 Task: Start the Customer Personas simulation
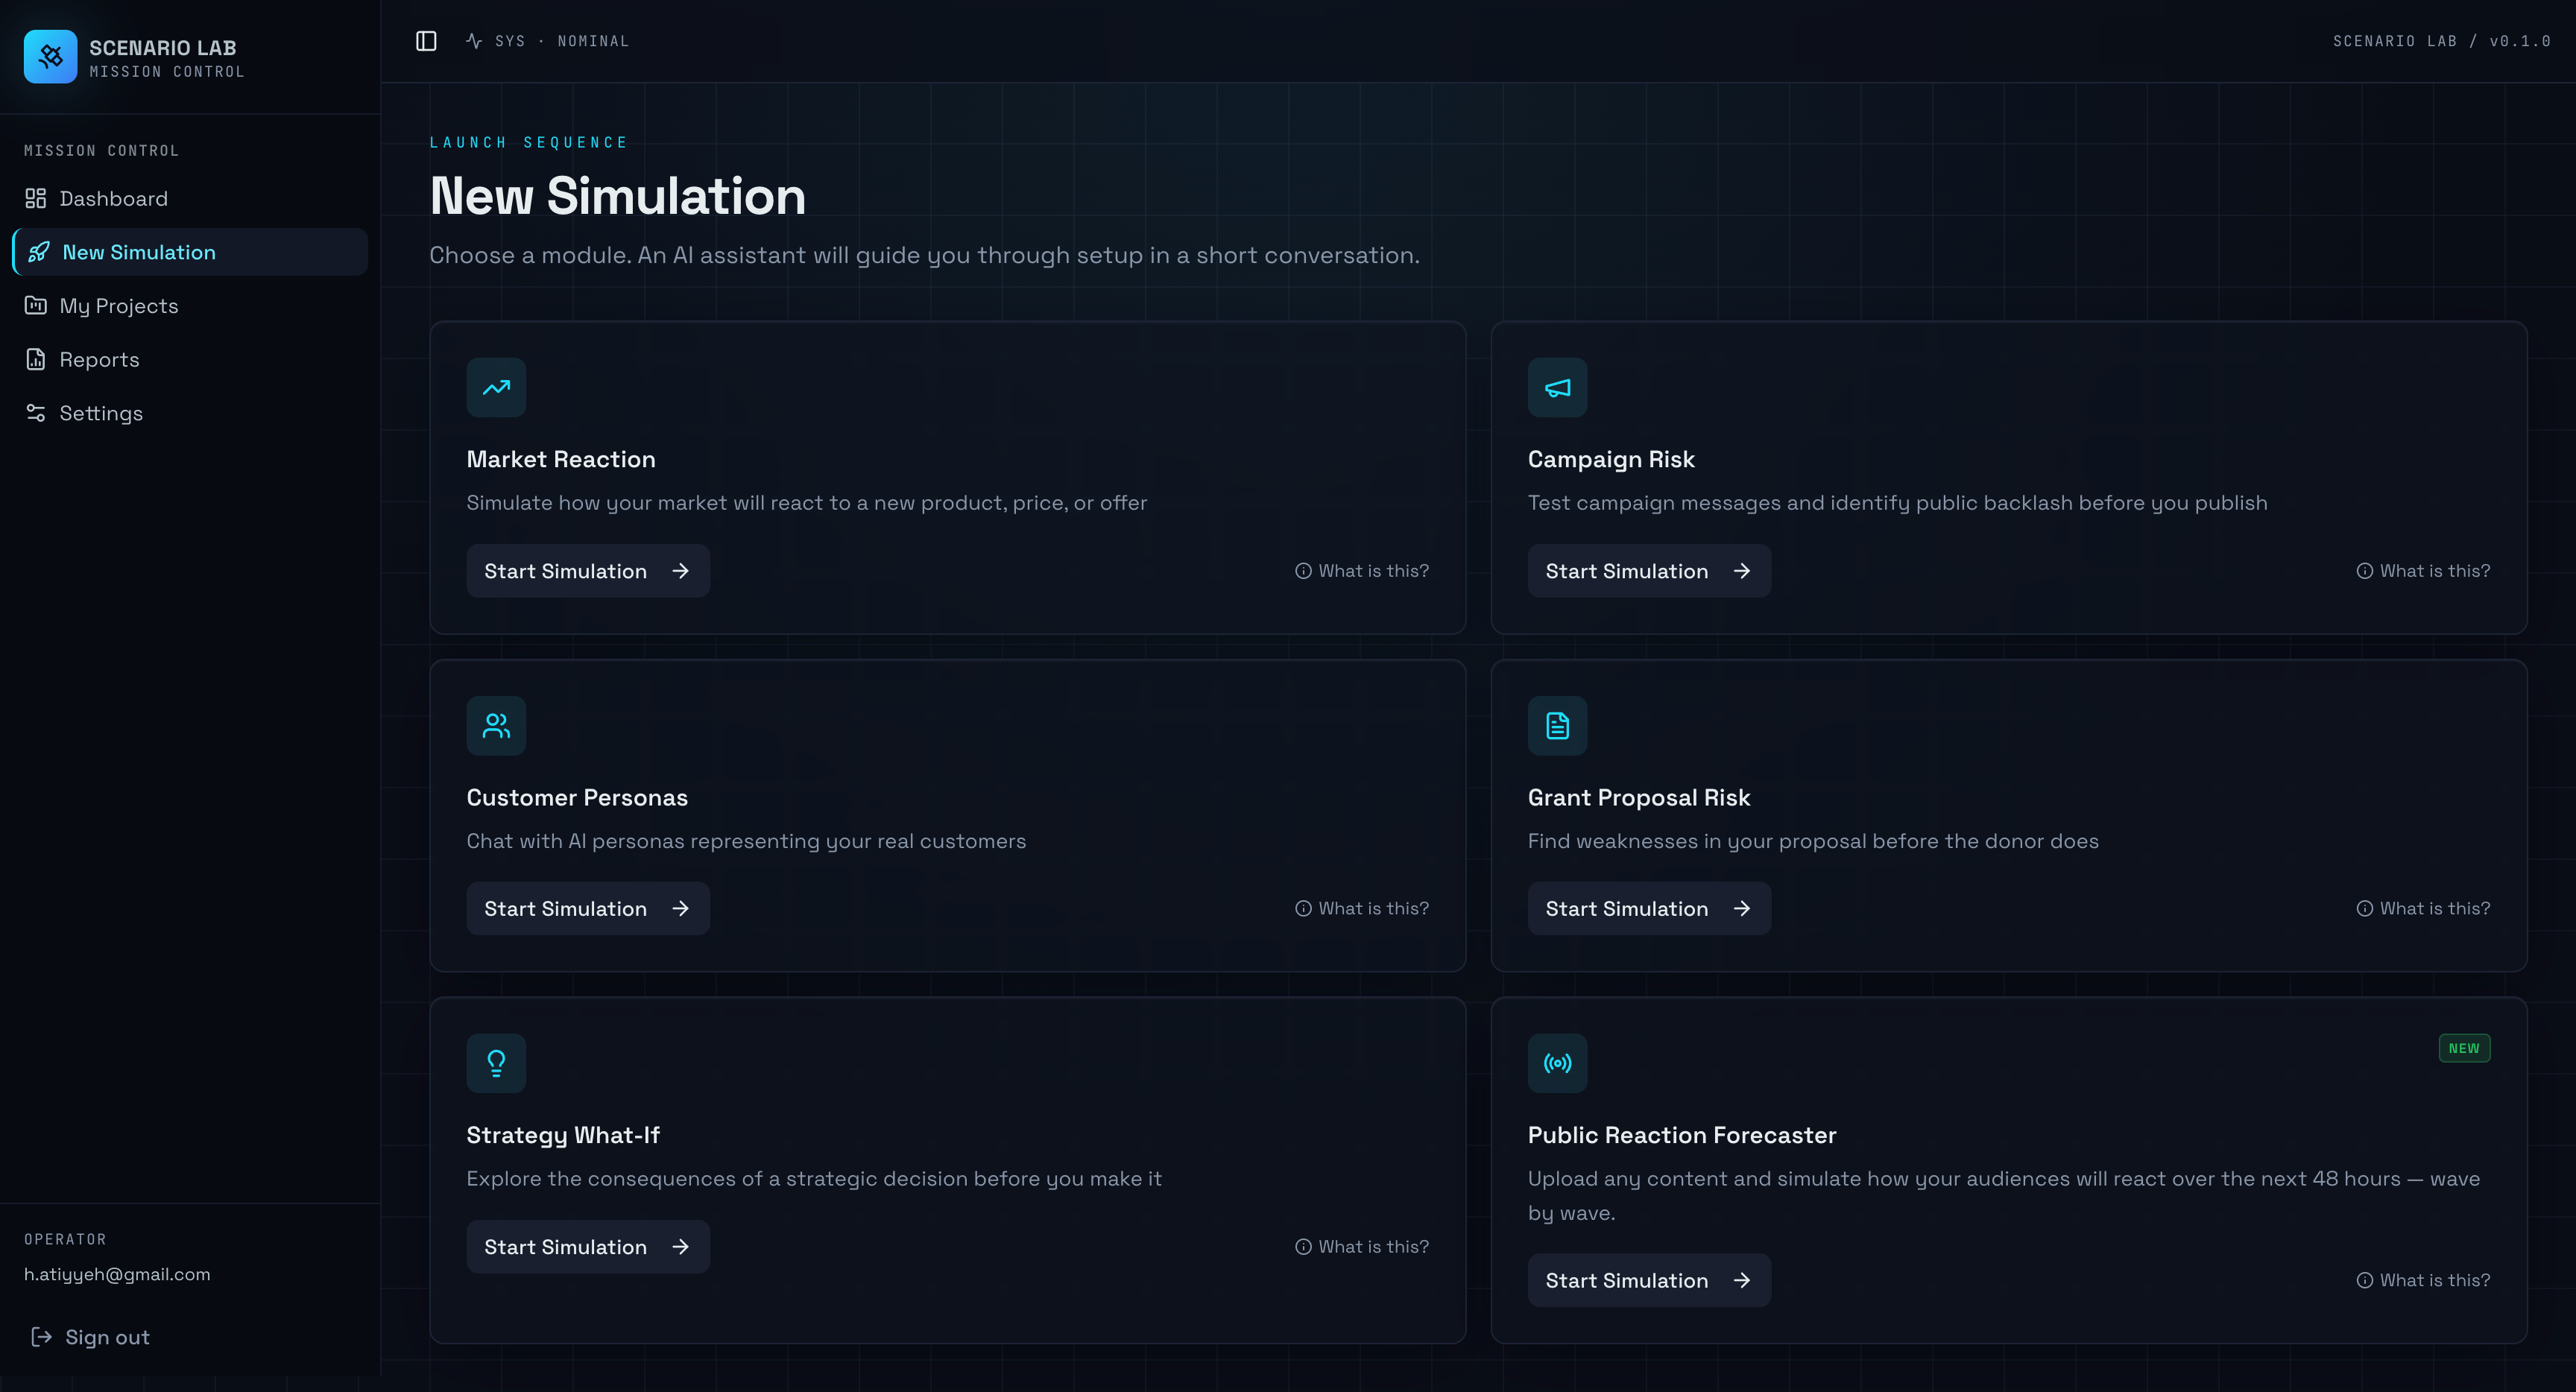click(x=588, y=909)
